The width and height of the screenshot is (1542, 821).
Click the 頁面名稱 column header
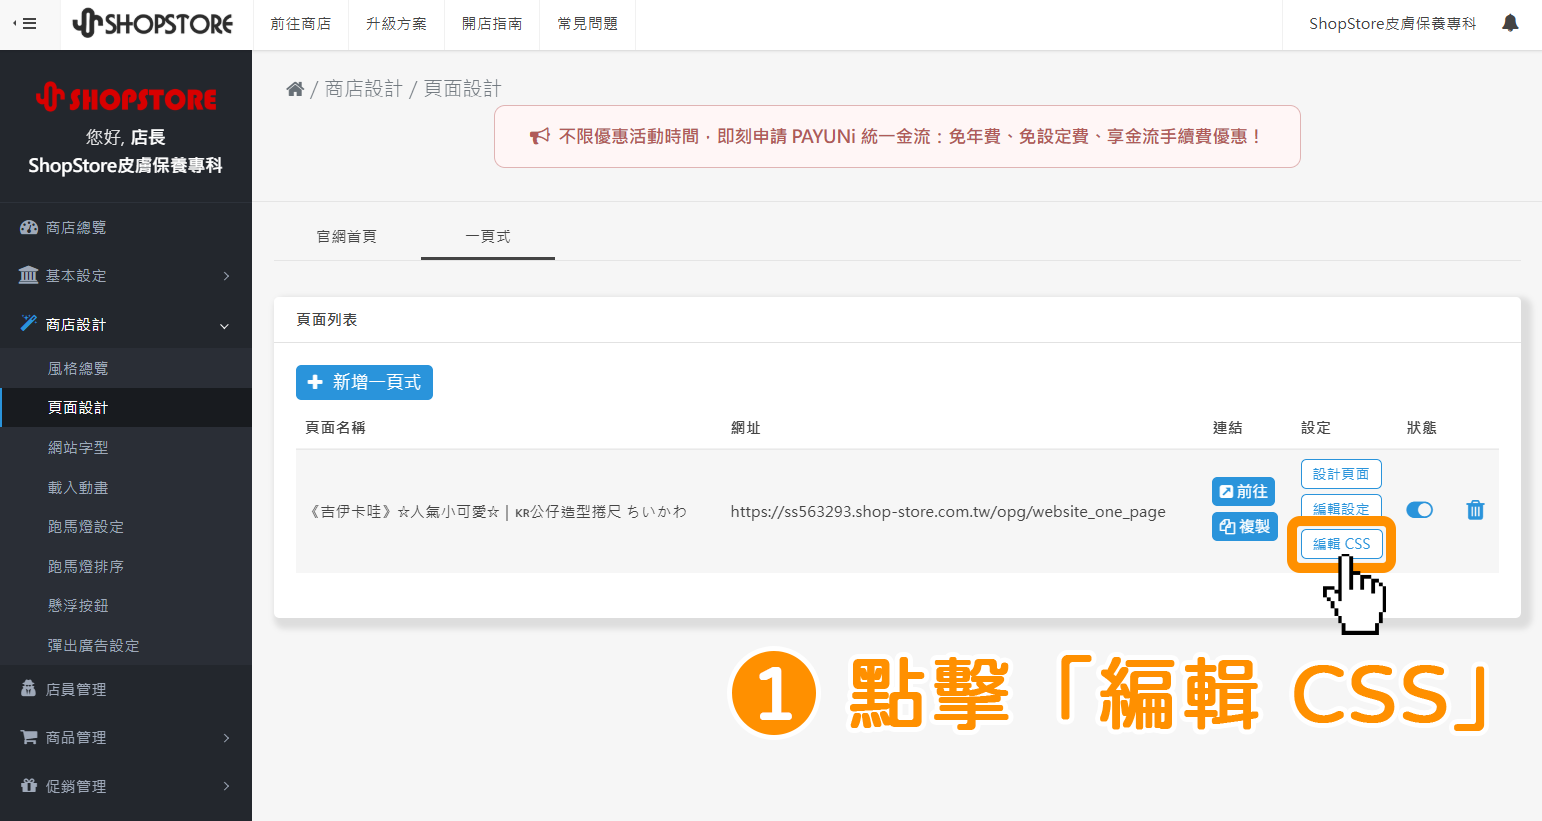[335, 427]
